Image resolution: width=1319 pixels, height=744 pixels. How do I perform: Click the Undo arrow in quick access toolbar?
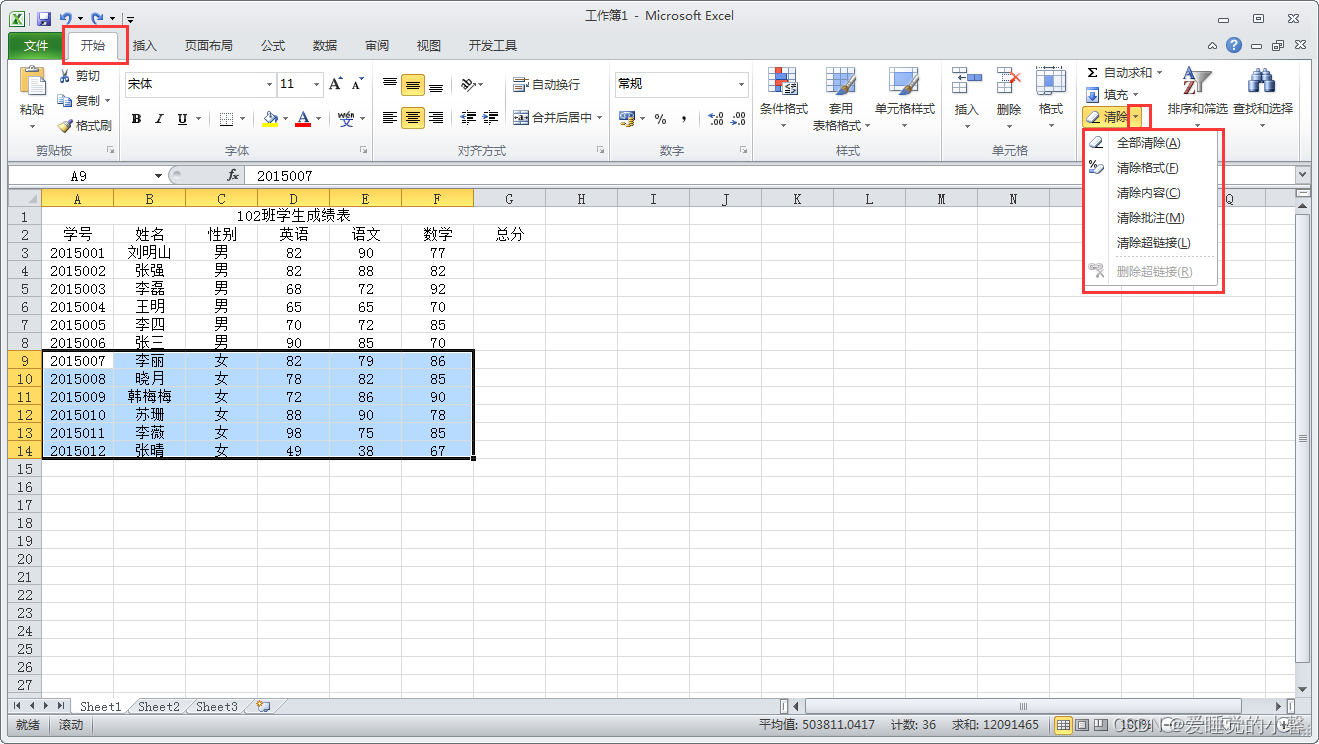click(x=65, y=18)
